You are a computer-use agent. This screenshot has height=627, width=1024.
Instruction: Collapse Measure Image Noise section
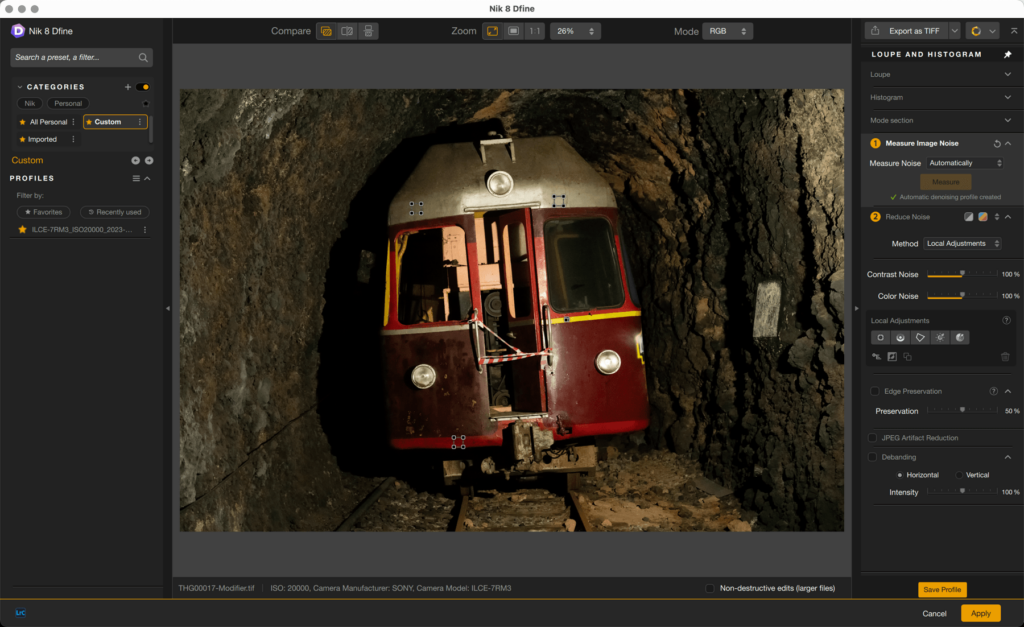1008,144
